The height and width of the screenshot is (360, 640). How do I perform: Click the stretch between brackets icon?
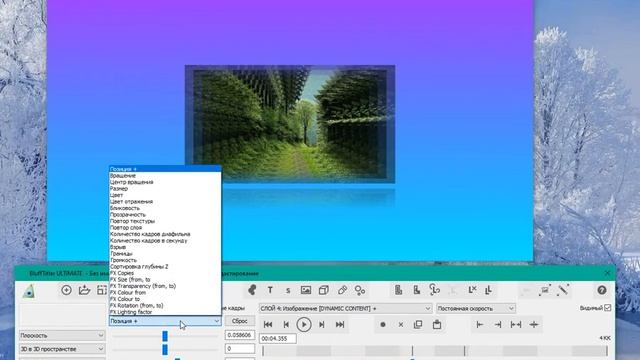(x=516, y=324)
